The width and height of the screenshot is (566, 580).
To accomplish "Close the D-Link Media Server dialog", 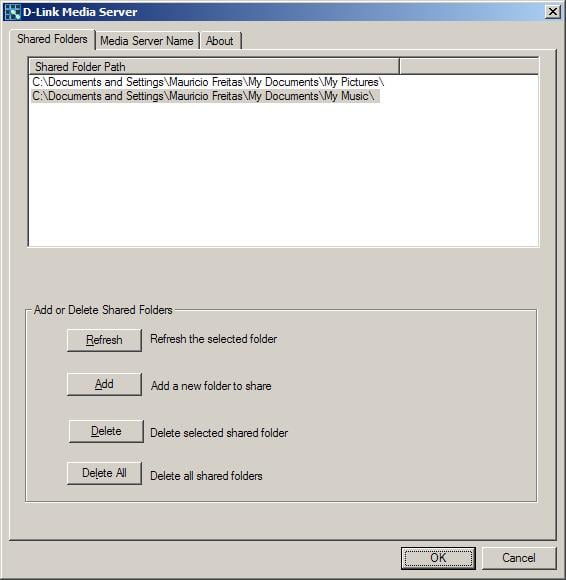I will pyautogui.click(x=553, y=12).
